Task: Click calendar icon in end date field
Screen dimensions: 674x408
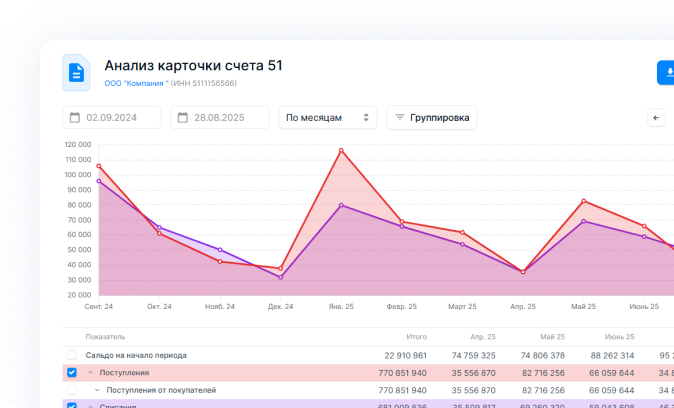Action: [182, 118]
